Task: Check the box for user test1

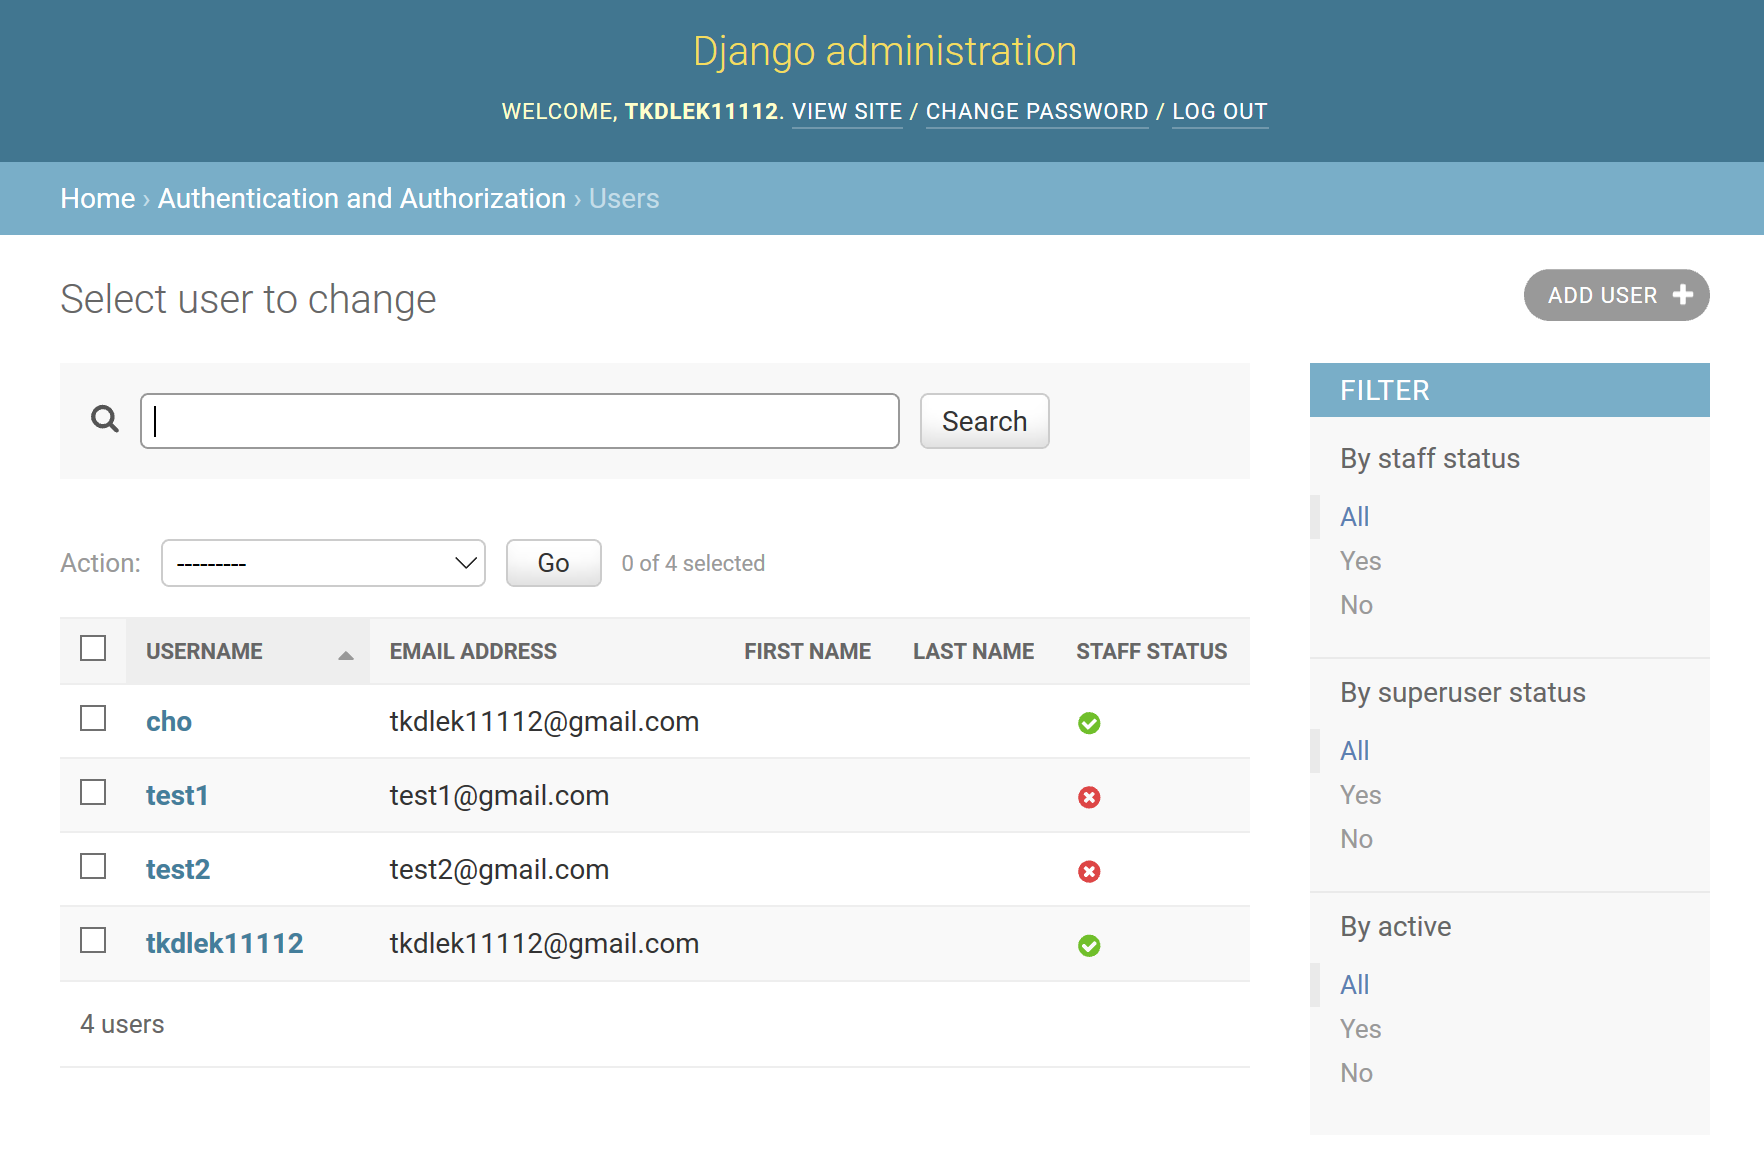Action: 93,792
